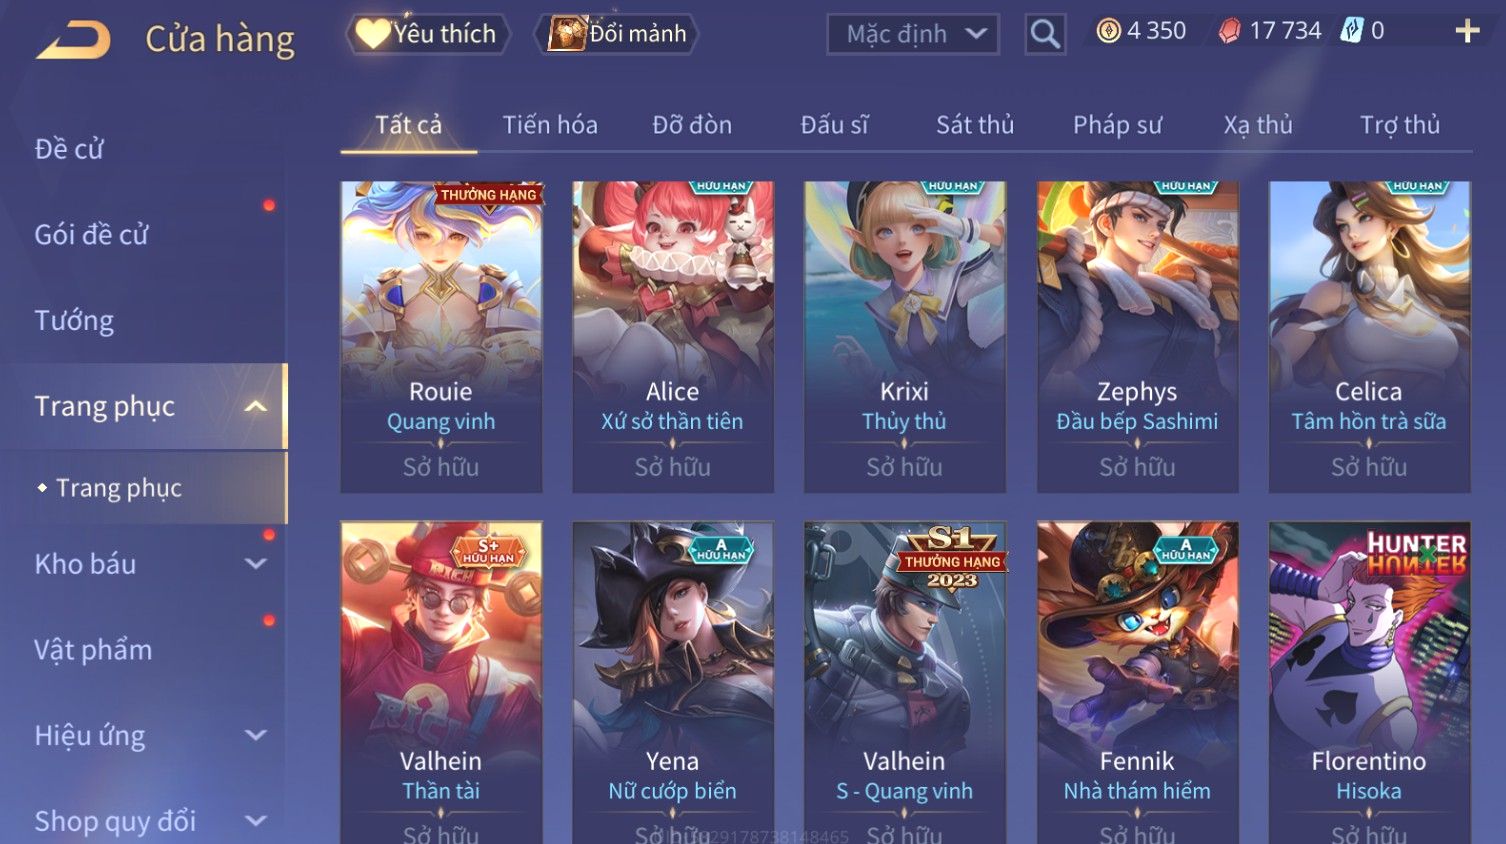1506x844 pixels.
Task: Expand the Shop quy đổi section
Action: pos(256,821)
